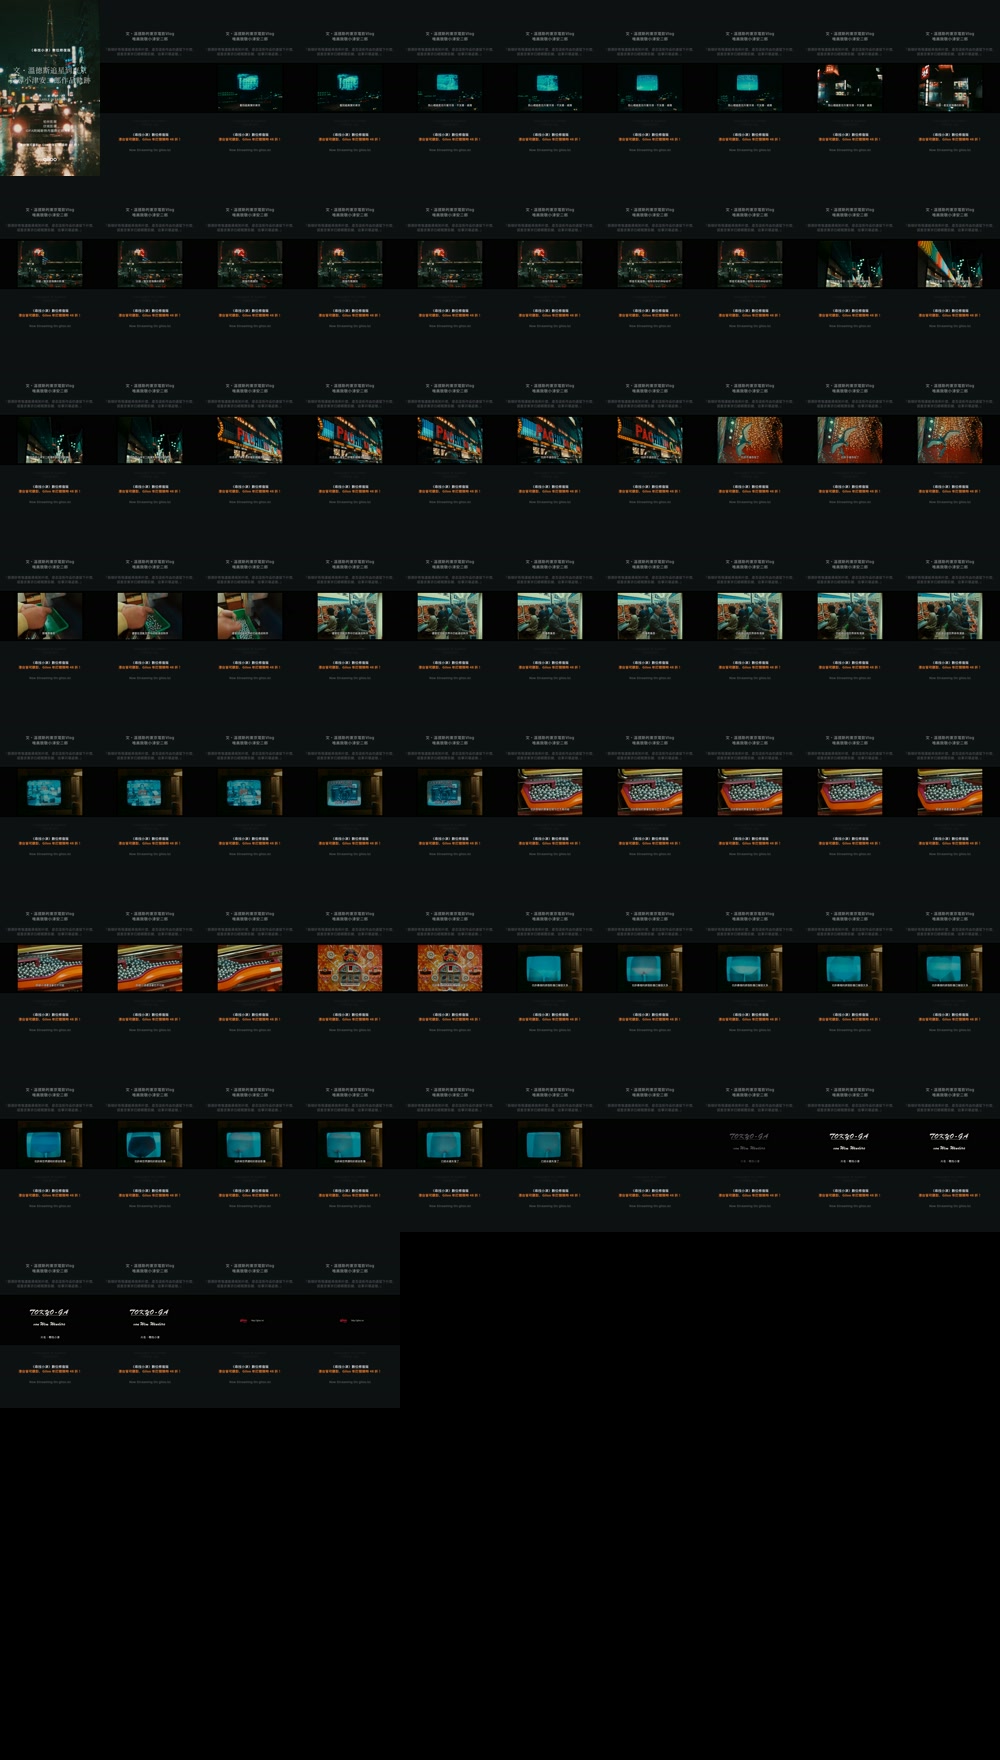Click the first teal screen frame in top row
Image resolution: width=1000 pixels, height=1760 pixels.
coord(250,88)
